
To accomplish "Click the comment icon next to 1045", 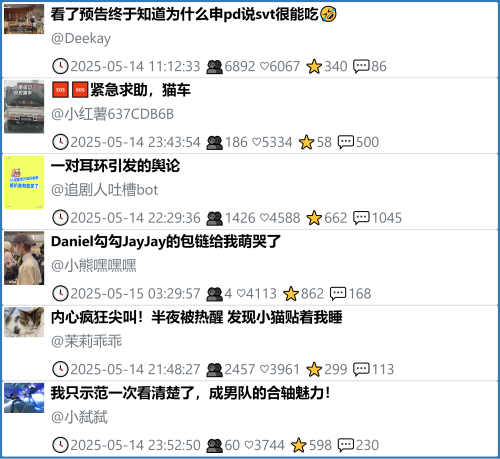I will point(361,218).
